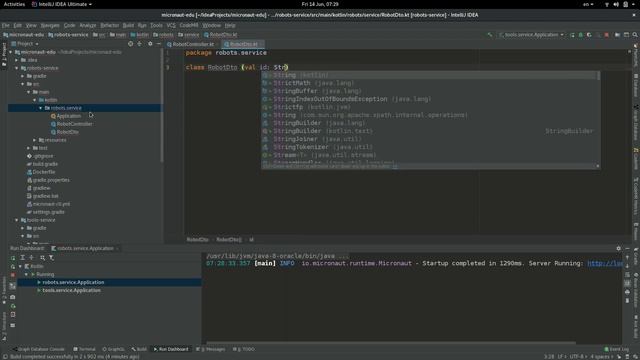Open the VCS menu
Image resolution: width=640 pixels, height=360 pixels.
coord(171,25)
